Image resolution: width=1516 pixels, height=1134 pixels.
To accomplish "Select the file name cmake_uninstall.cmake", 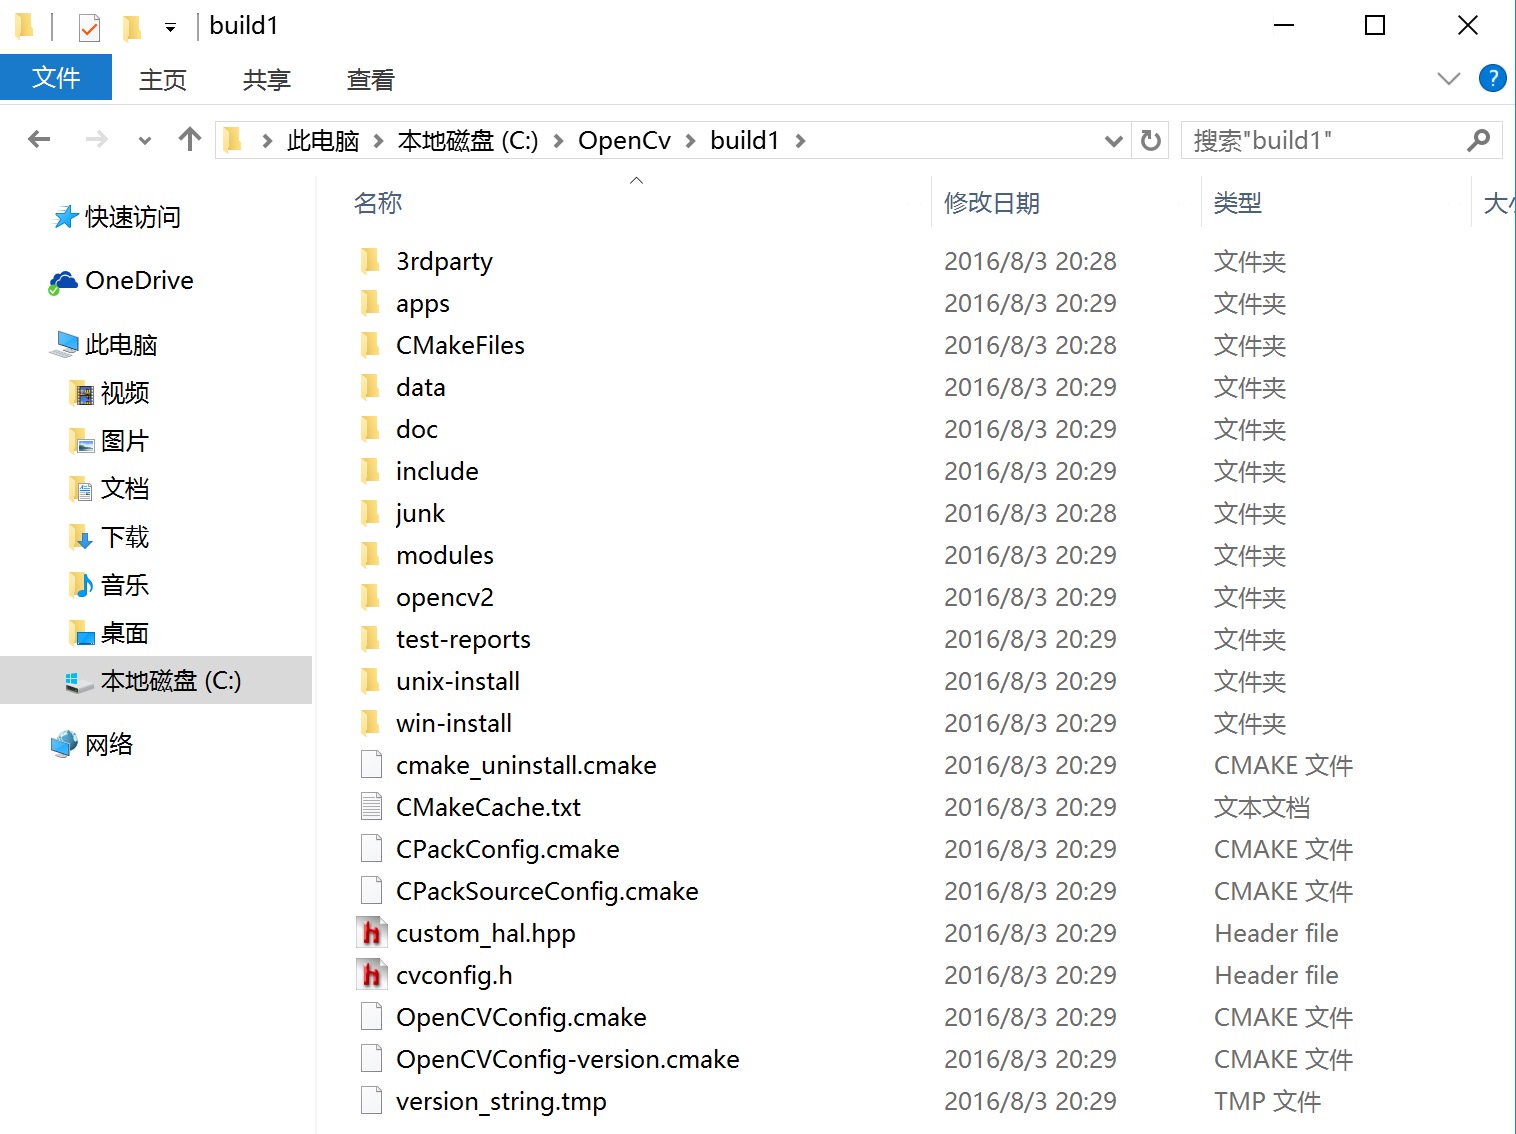I will click(526, 766).
